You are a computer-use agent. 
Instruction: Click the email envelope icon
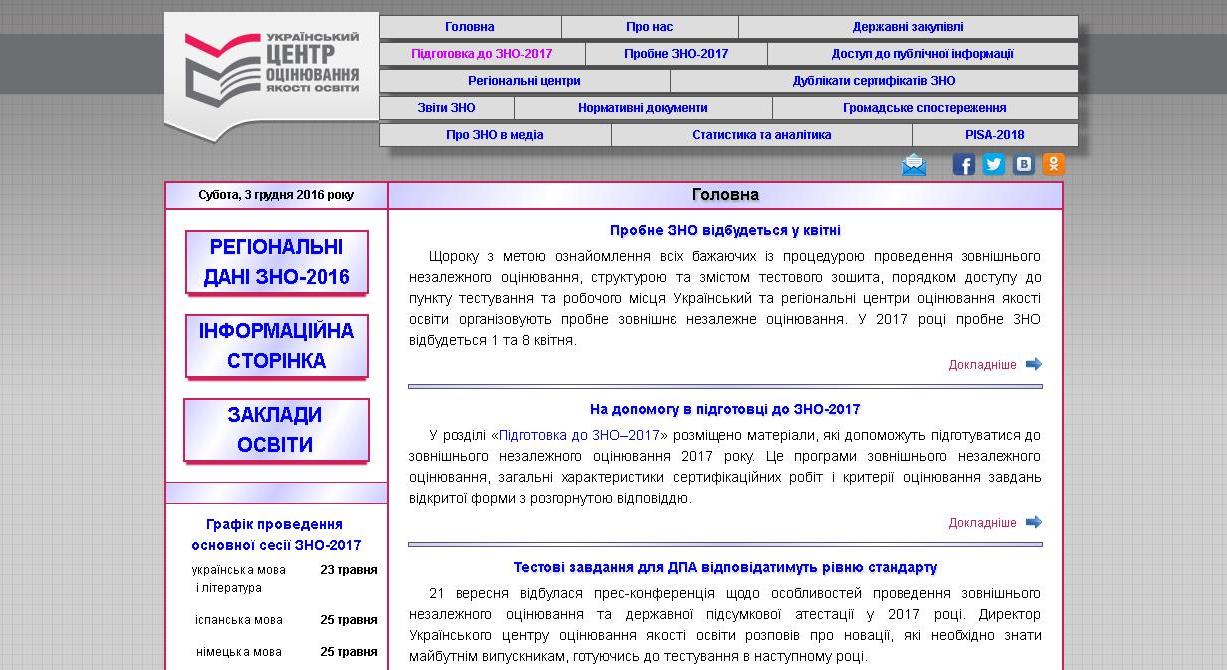(x=914, y=165)
